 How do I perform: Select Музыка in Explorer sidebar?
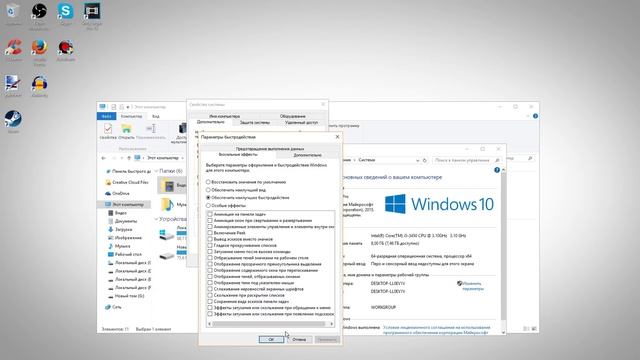click(x=119, y=246)
